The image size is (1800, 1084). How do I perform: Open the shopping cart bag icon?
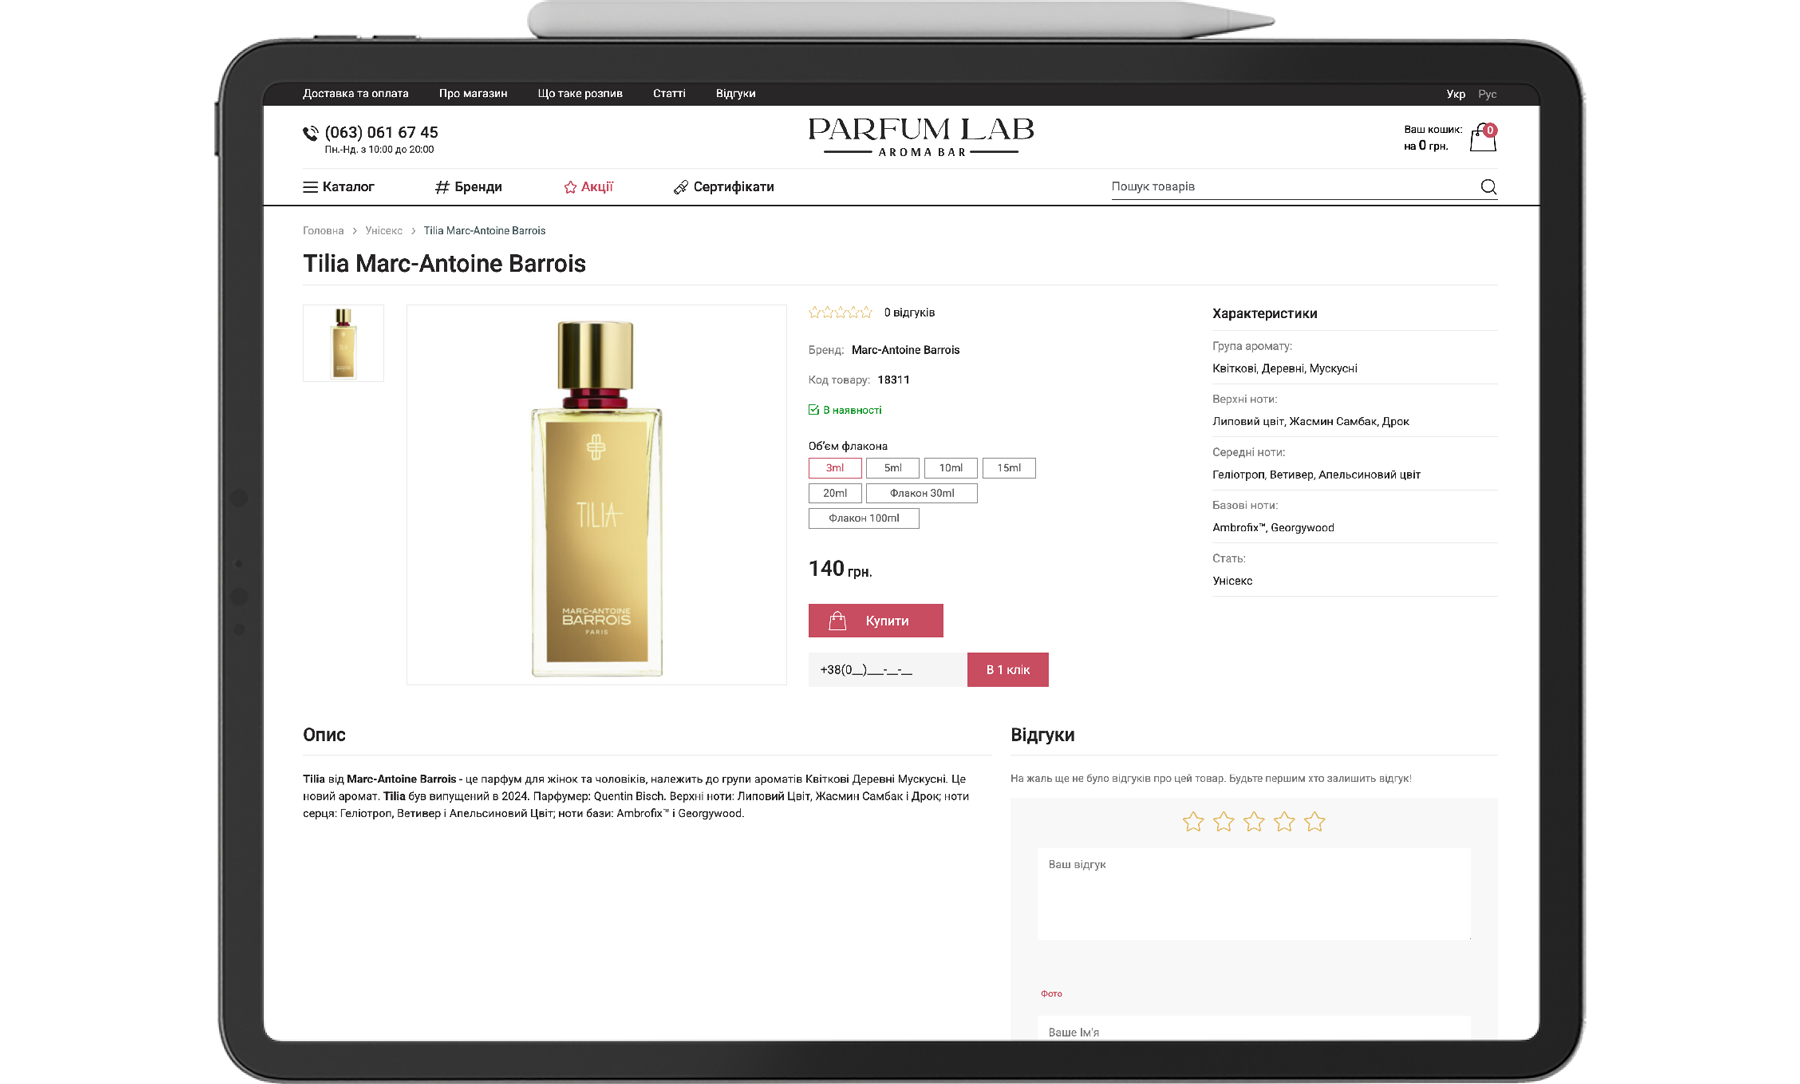[1482, 139]
